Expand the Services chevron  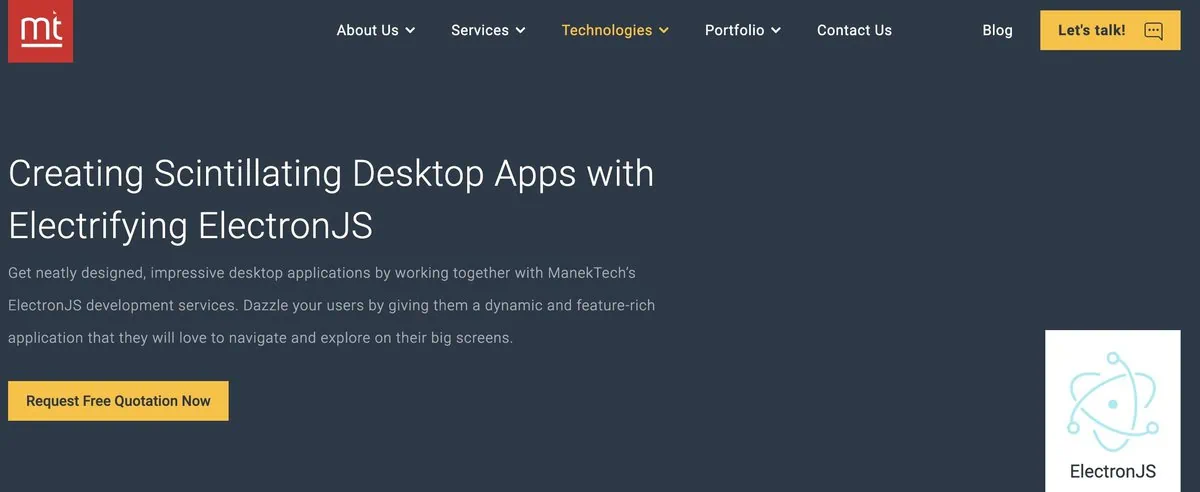(520, 31)
